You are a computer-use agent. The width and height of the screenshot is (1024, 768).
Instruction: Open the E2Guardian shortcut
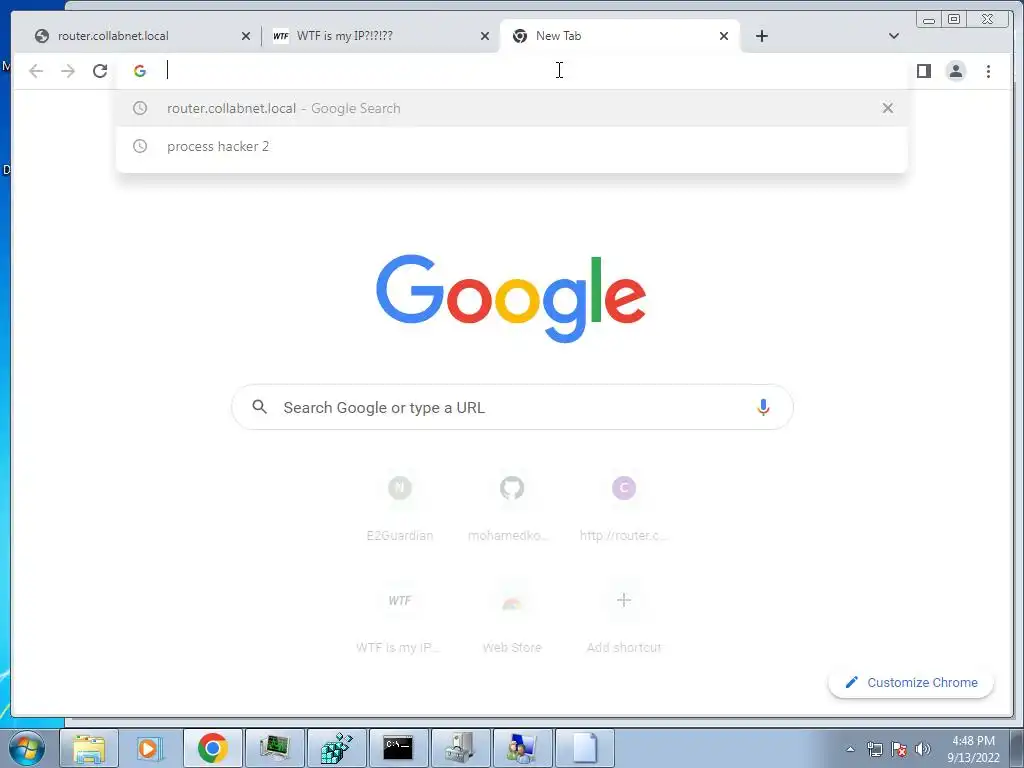pos(400,507)
